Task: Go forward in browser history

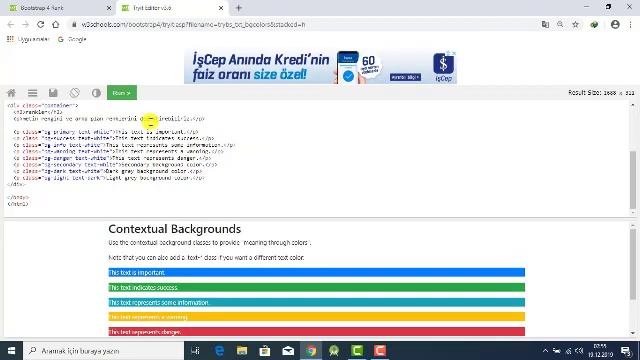Action: point(25,24)
